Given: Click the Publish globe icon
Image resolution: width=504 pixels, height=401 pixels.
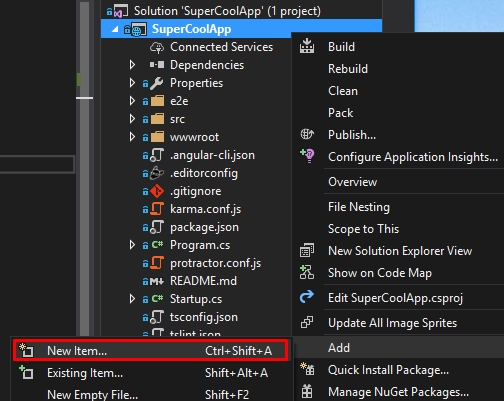Looking at the screenshot, I should click(x=307, y=134).
